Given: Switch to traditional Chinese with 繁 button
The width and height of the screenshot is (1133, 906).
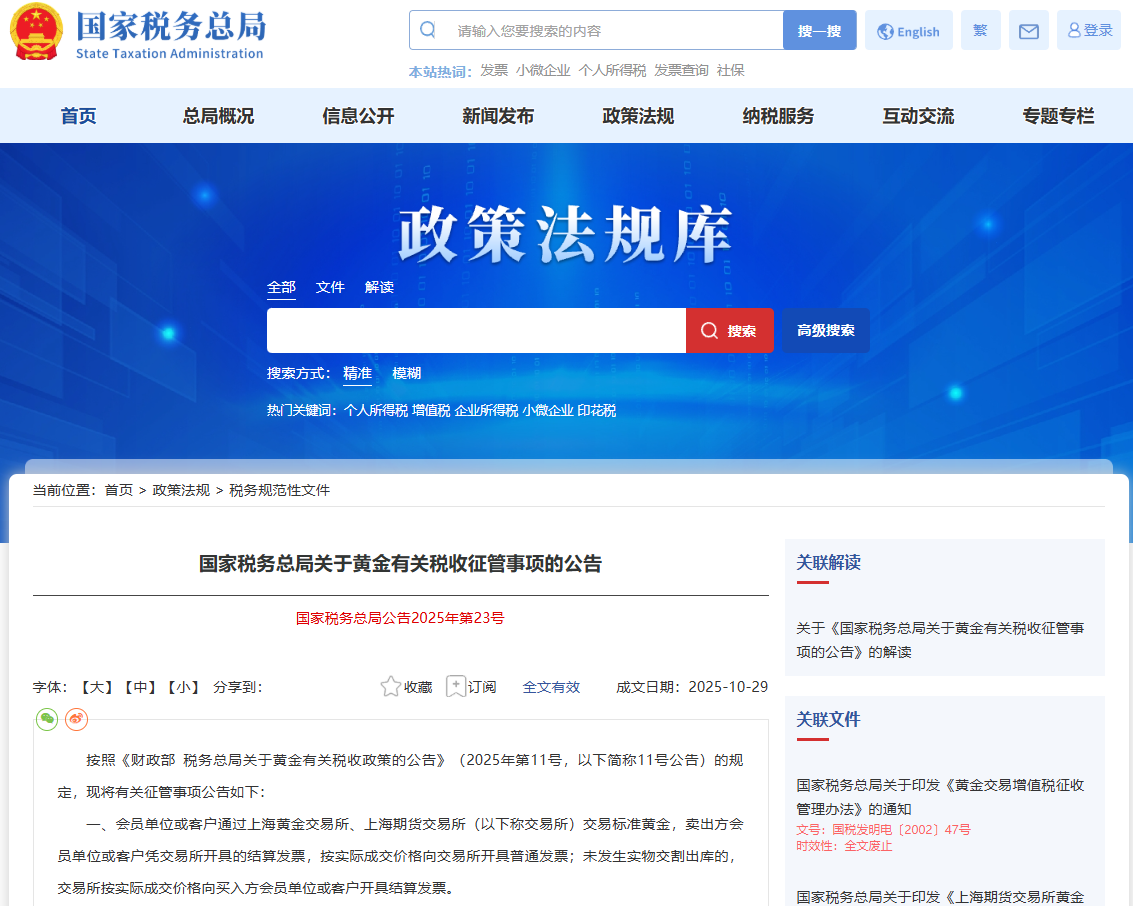Looking at the screenshot, I should 980,31.
